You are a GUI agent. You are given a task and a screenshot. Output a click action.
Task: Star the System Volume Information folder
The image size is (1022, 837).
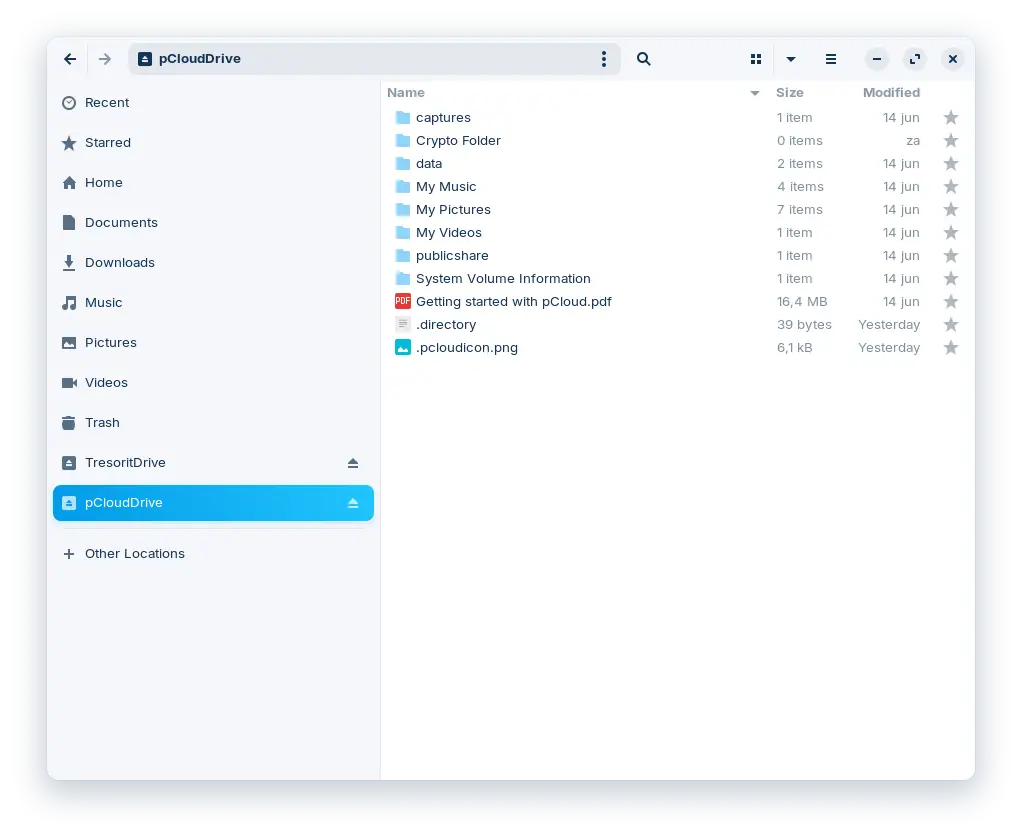click(951, 278)
